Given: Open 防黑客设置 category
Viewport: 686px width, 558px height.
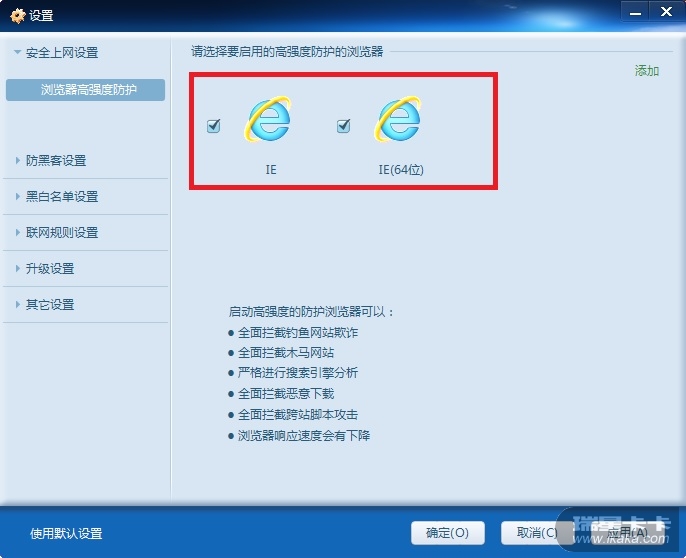Looking at the screenshot, I should pyautogui.click(x=56, y=161).
